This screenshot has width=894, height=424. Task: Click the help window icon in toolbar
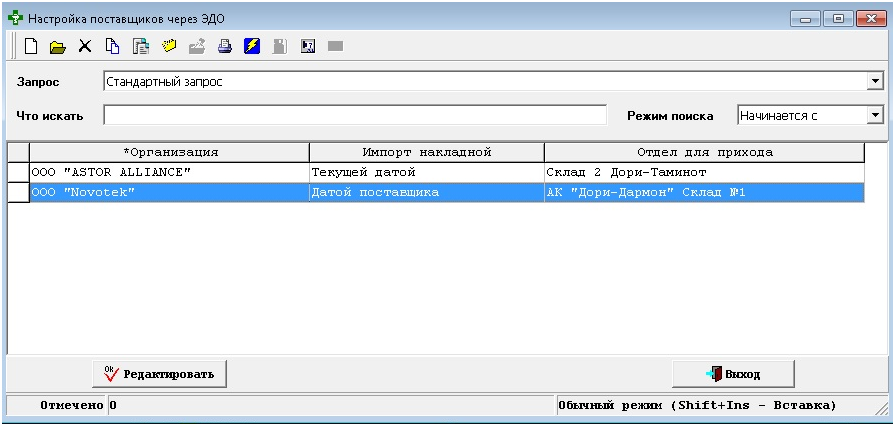[x=308, y=46]
